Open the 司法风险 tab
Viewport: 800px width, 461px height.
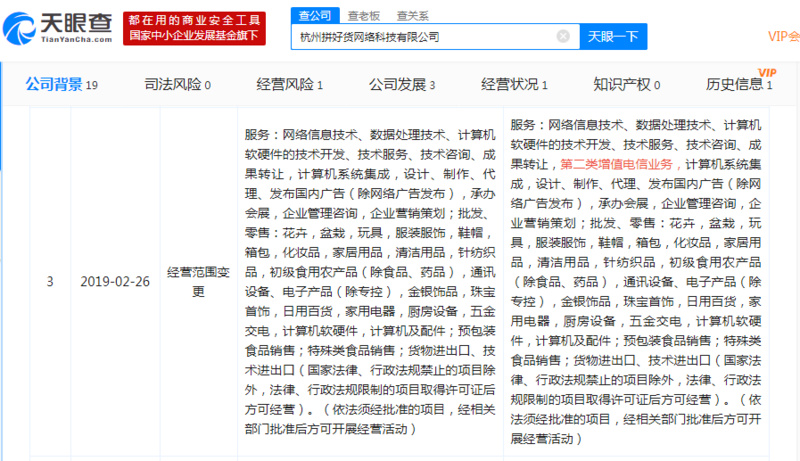click(x=177, y=85)
